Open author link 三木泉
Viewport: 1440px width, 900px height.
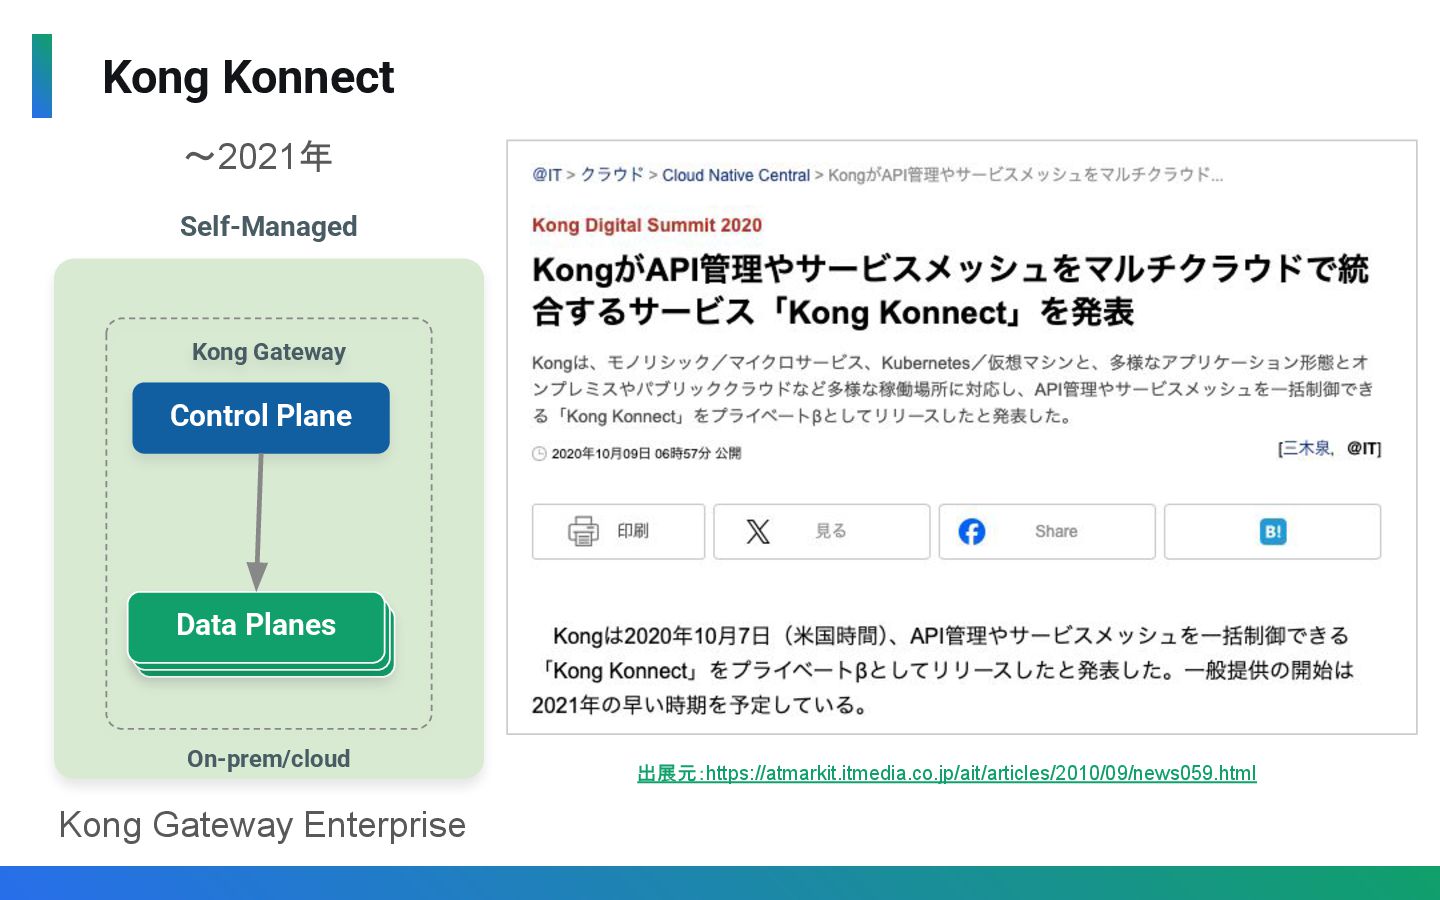click(1306, 448)
